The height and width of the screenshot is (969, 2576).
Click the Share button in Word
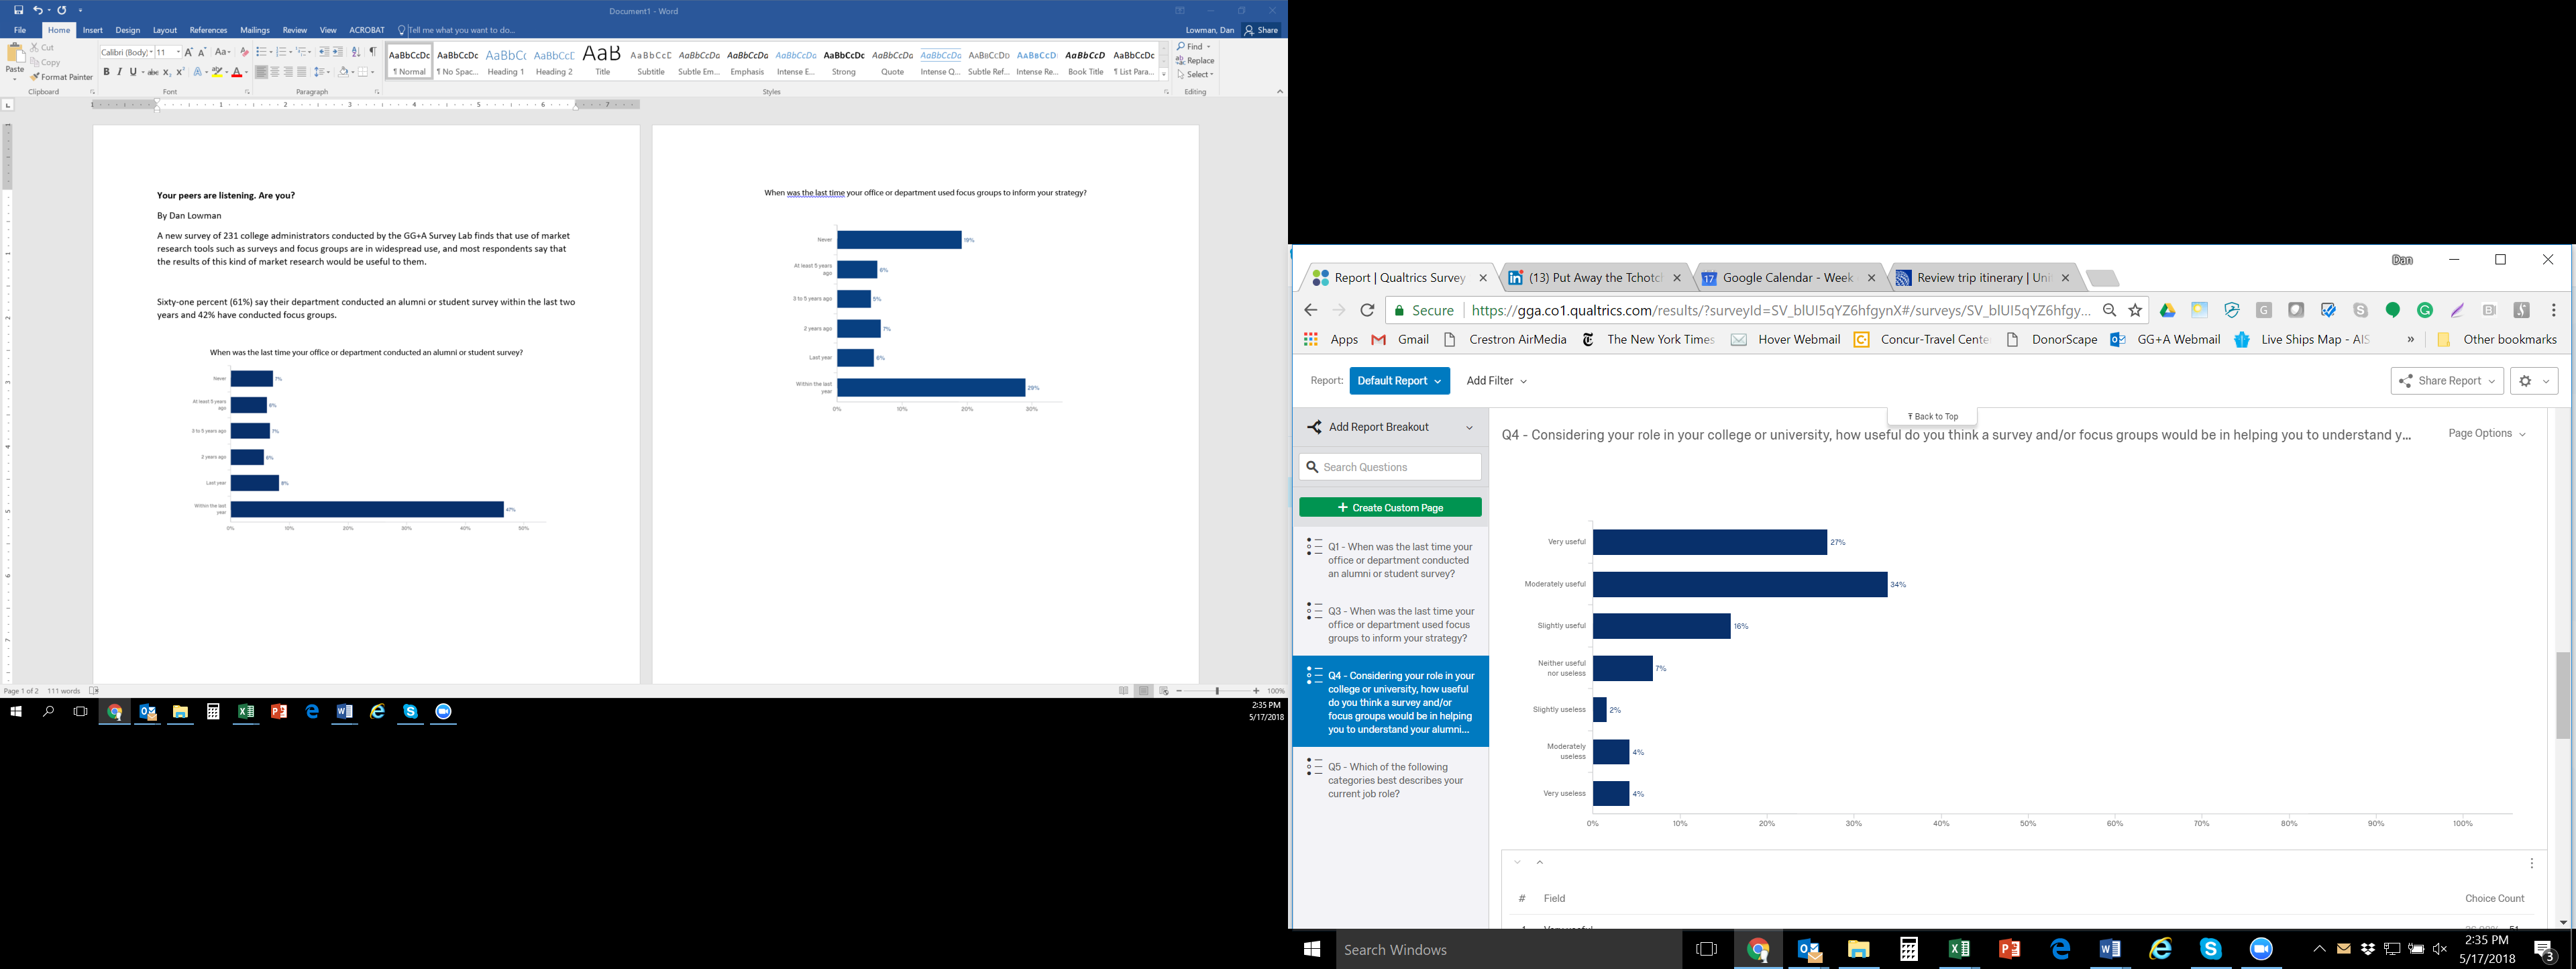[1262, 30]
